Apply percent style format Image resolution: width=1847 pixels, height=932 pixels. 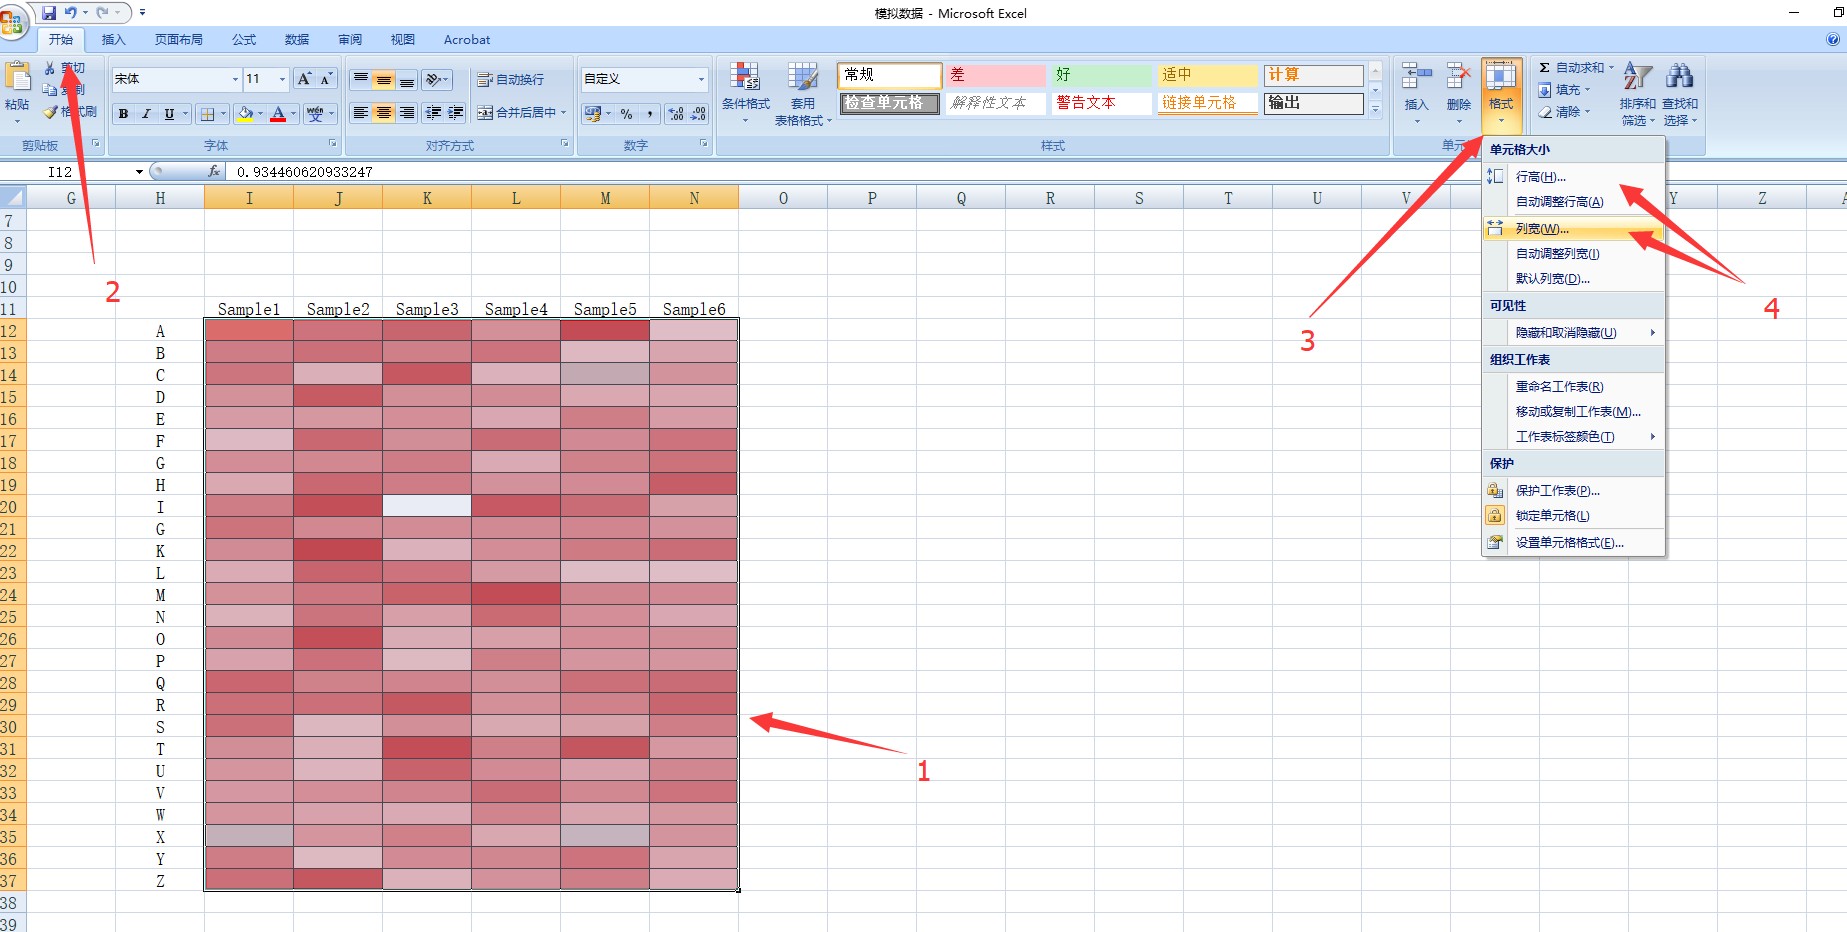(627, 113)
